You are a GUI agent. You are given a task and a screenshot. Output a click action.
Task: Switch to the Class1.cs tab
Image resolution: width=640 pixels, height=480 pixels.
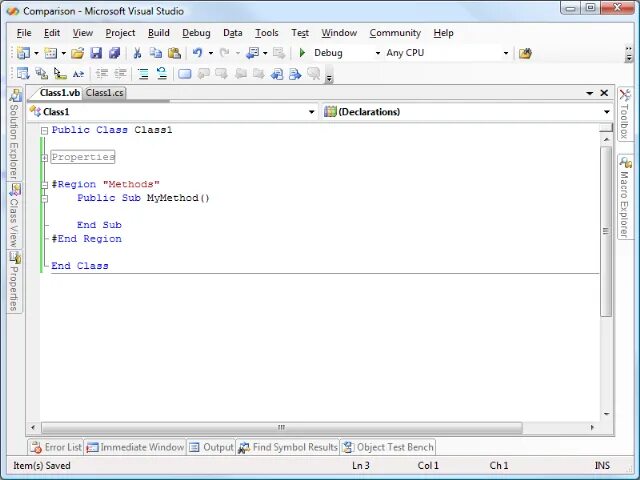tap(104, 93)
